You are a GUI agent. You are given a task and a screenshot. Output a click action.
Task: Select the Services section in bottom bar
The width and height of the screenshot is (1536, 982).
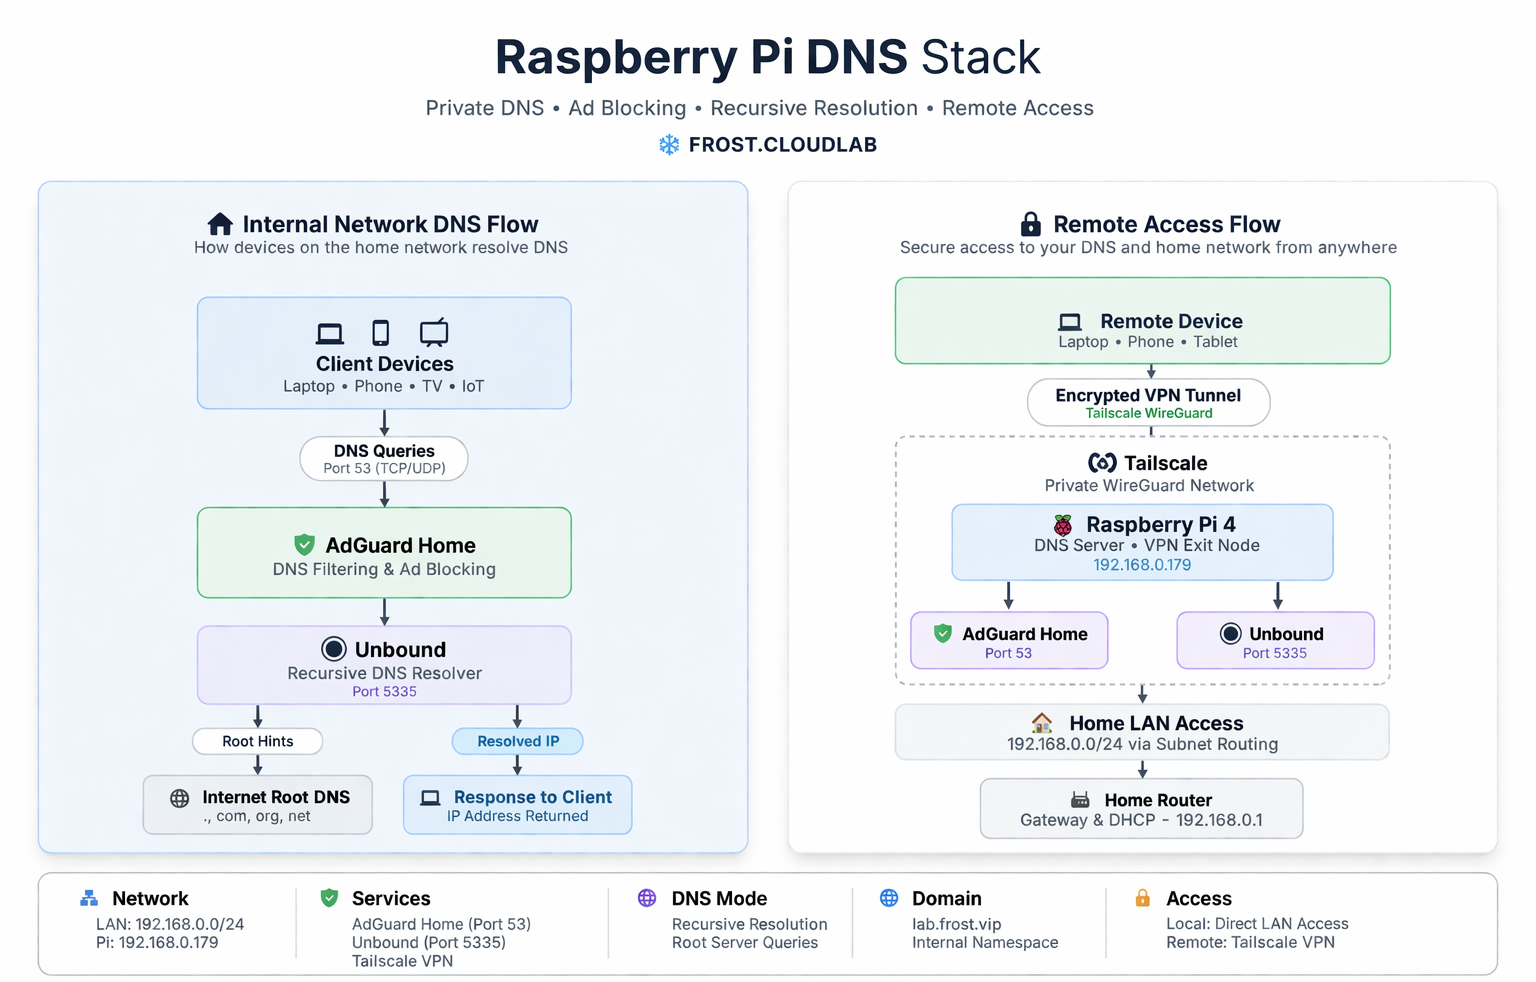coord(440,927)
